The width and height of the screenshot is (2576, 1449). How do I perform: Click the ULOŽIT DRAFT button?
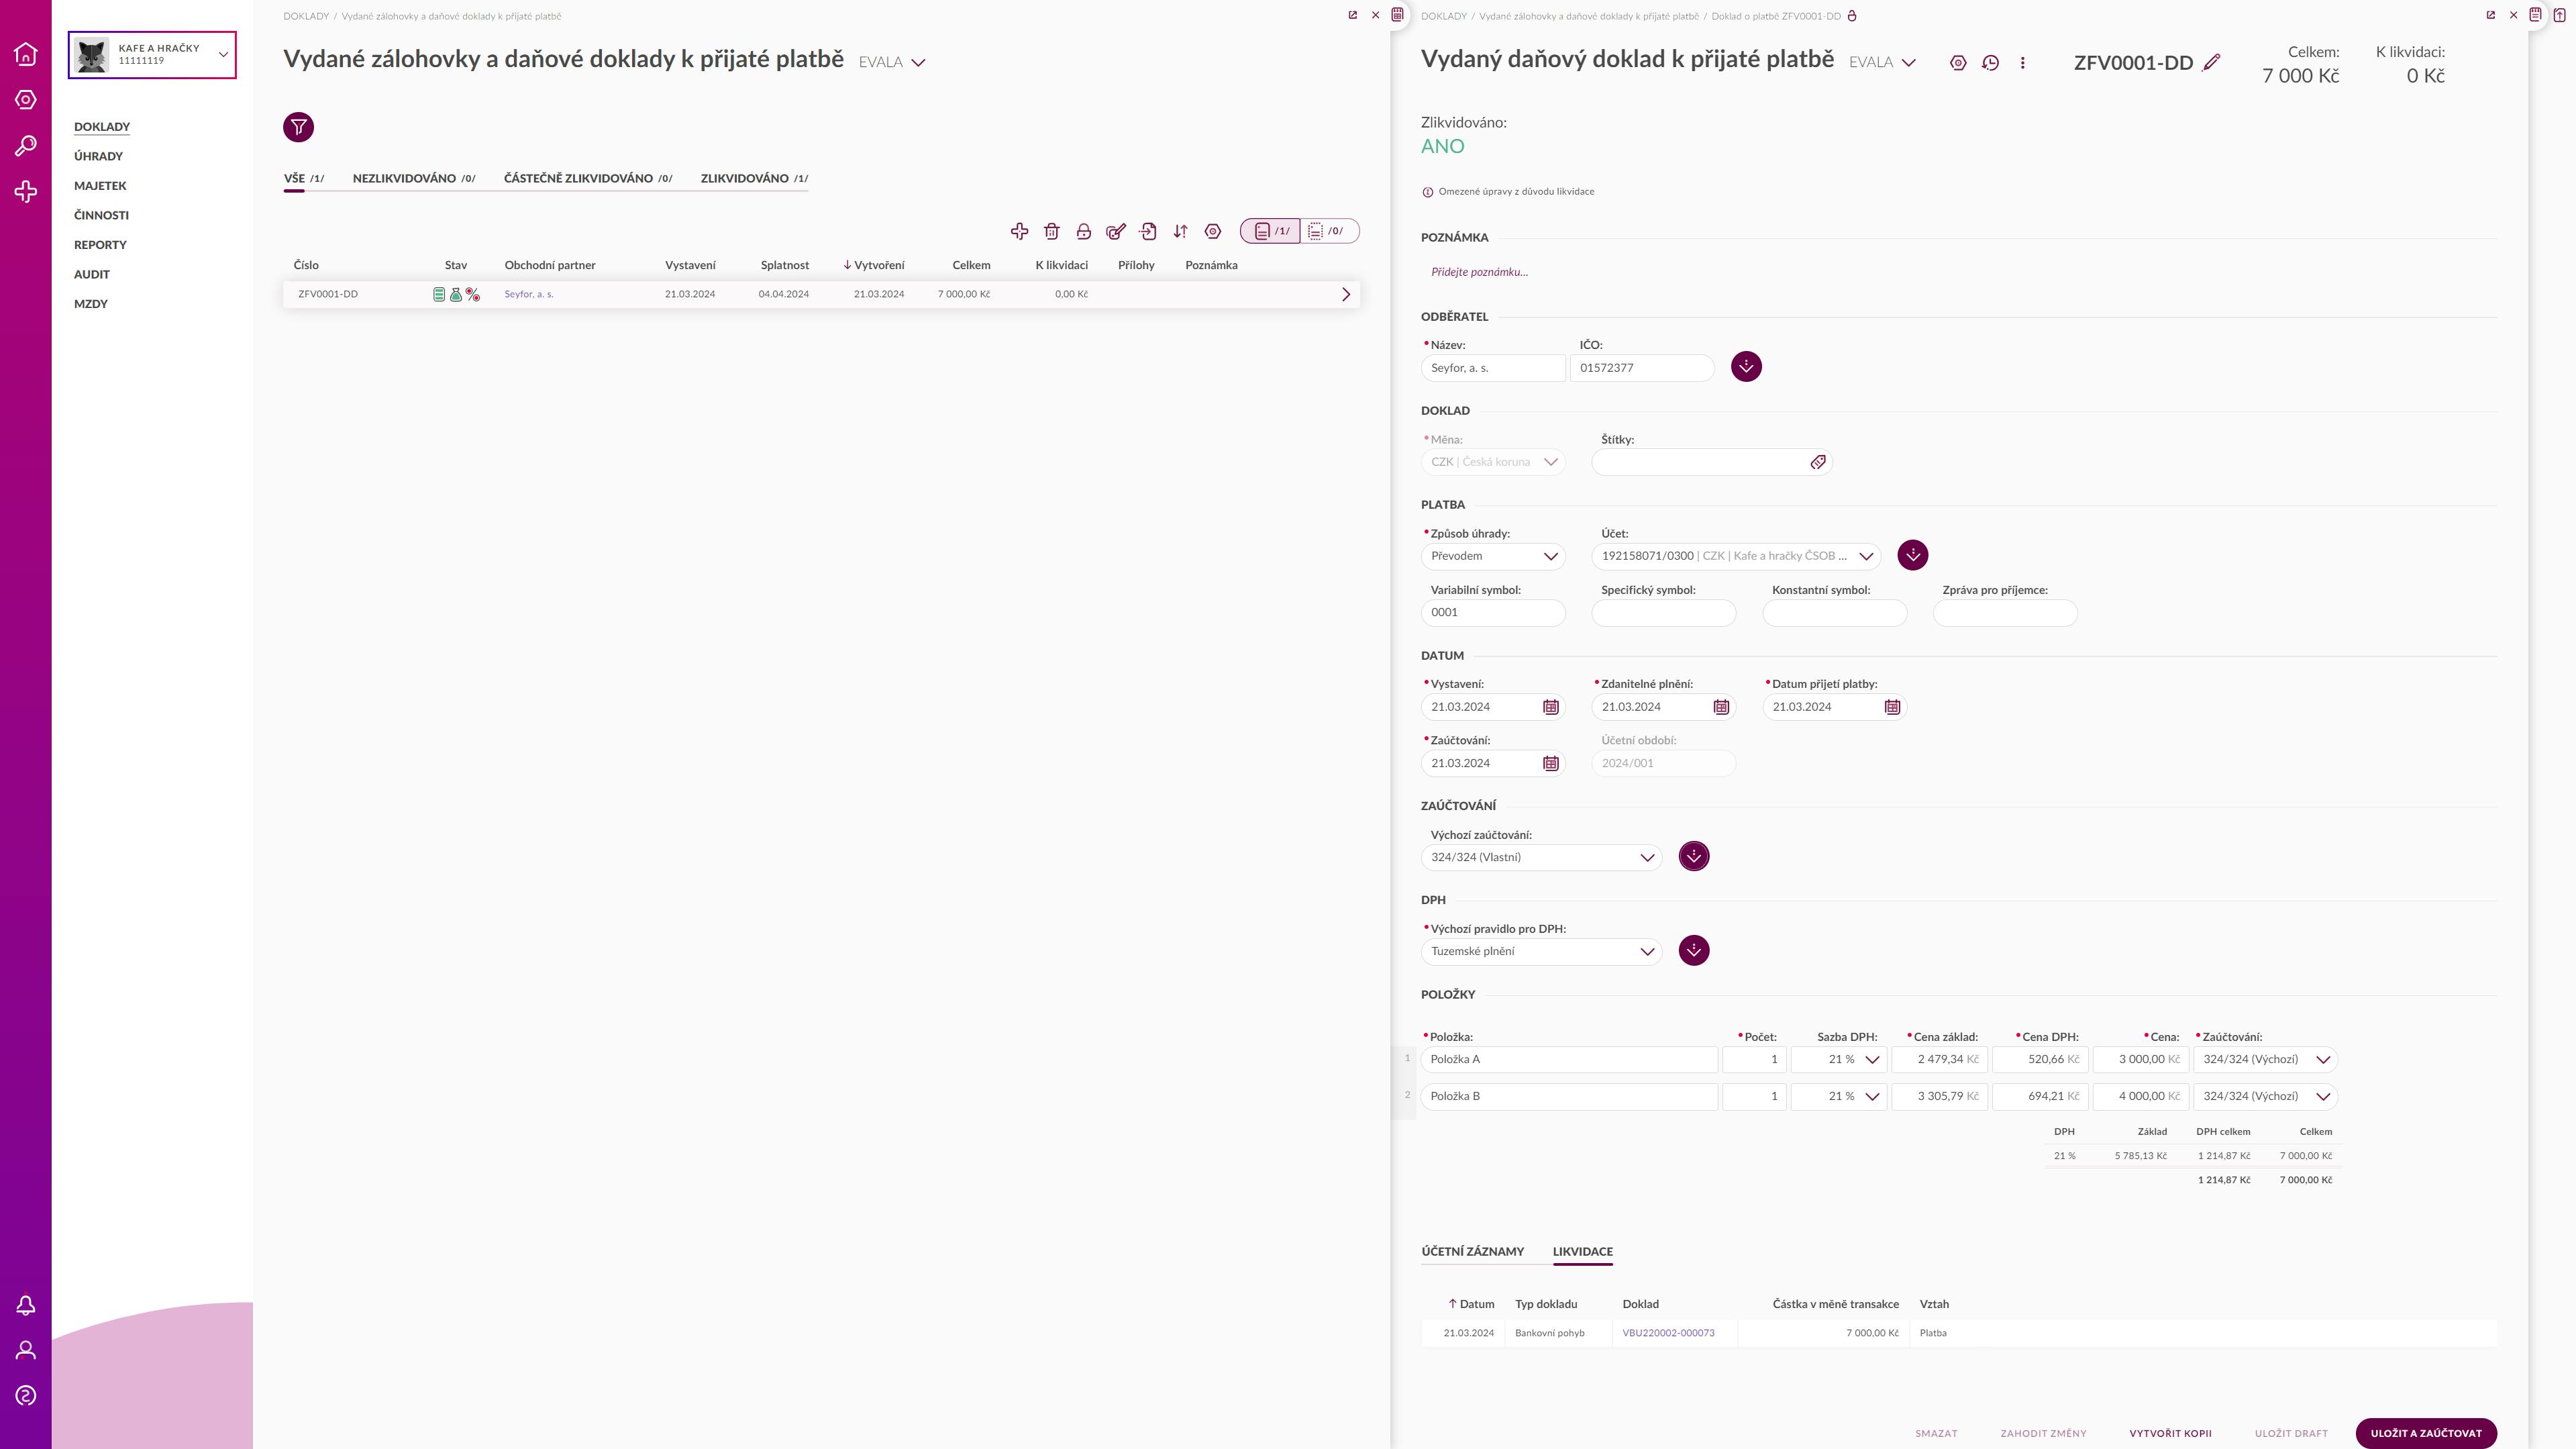click(x=2291, y=1433)
